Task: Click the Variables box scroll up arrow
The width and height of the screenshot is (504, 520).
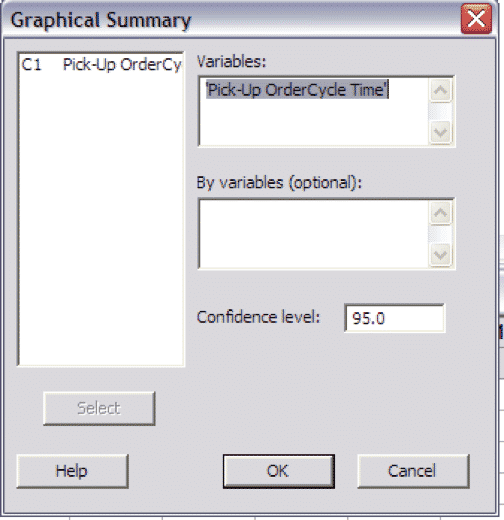Action: [x=441, y=90]
